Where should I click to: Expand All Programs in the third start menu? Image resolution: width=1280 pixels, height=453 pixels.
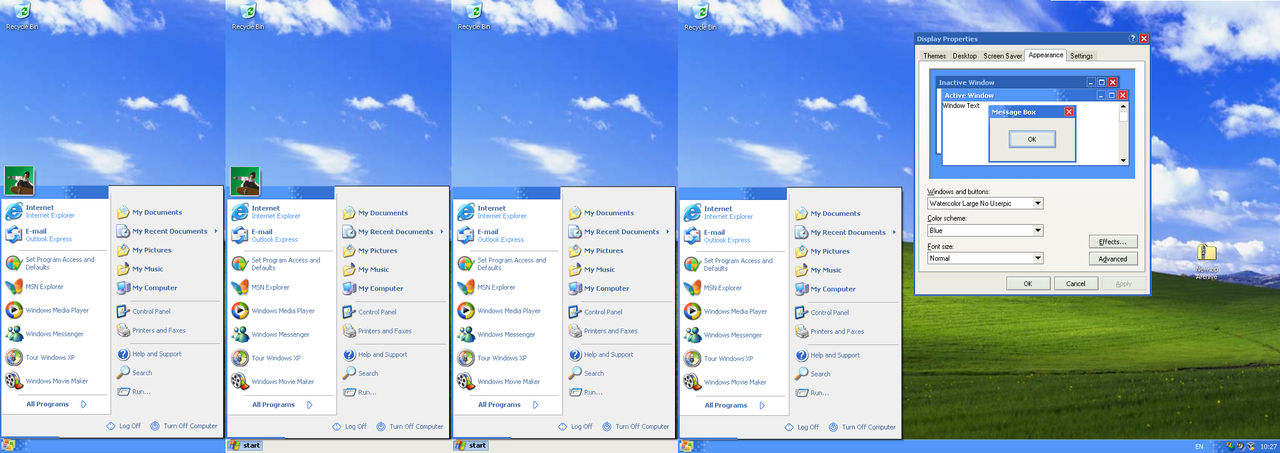pyautogui.click(x=508, y=405)
